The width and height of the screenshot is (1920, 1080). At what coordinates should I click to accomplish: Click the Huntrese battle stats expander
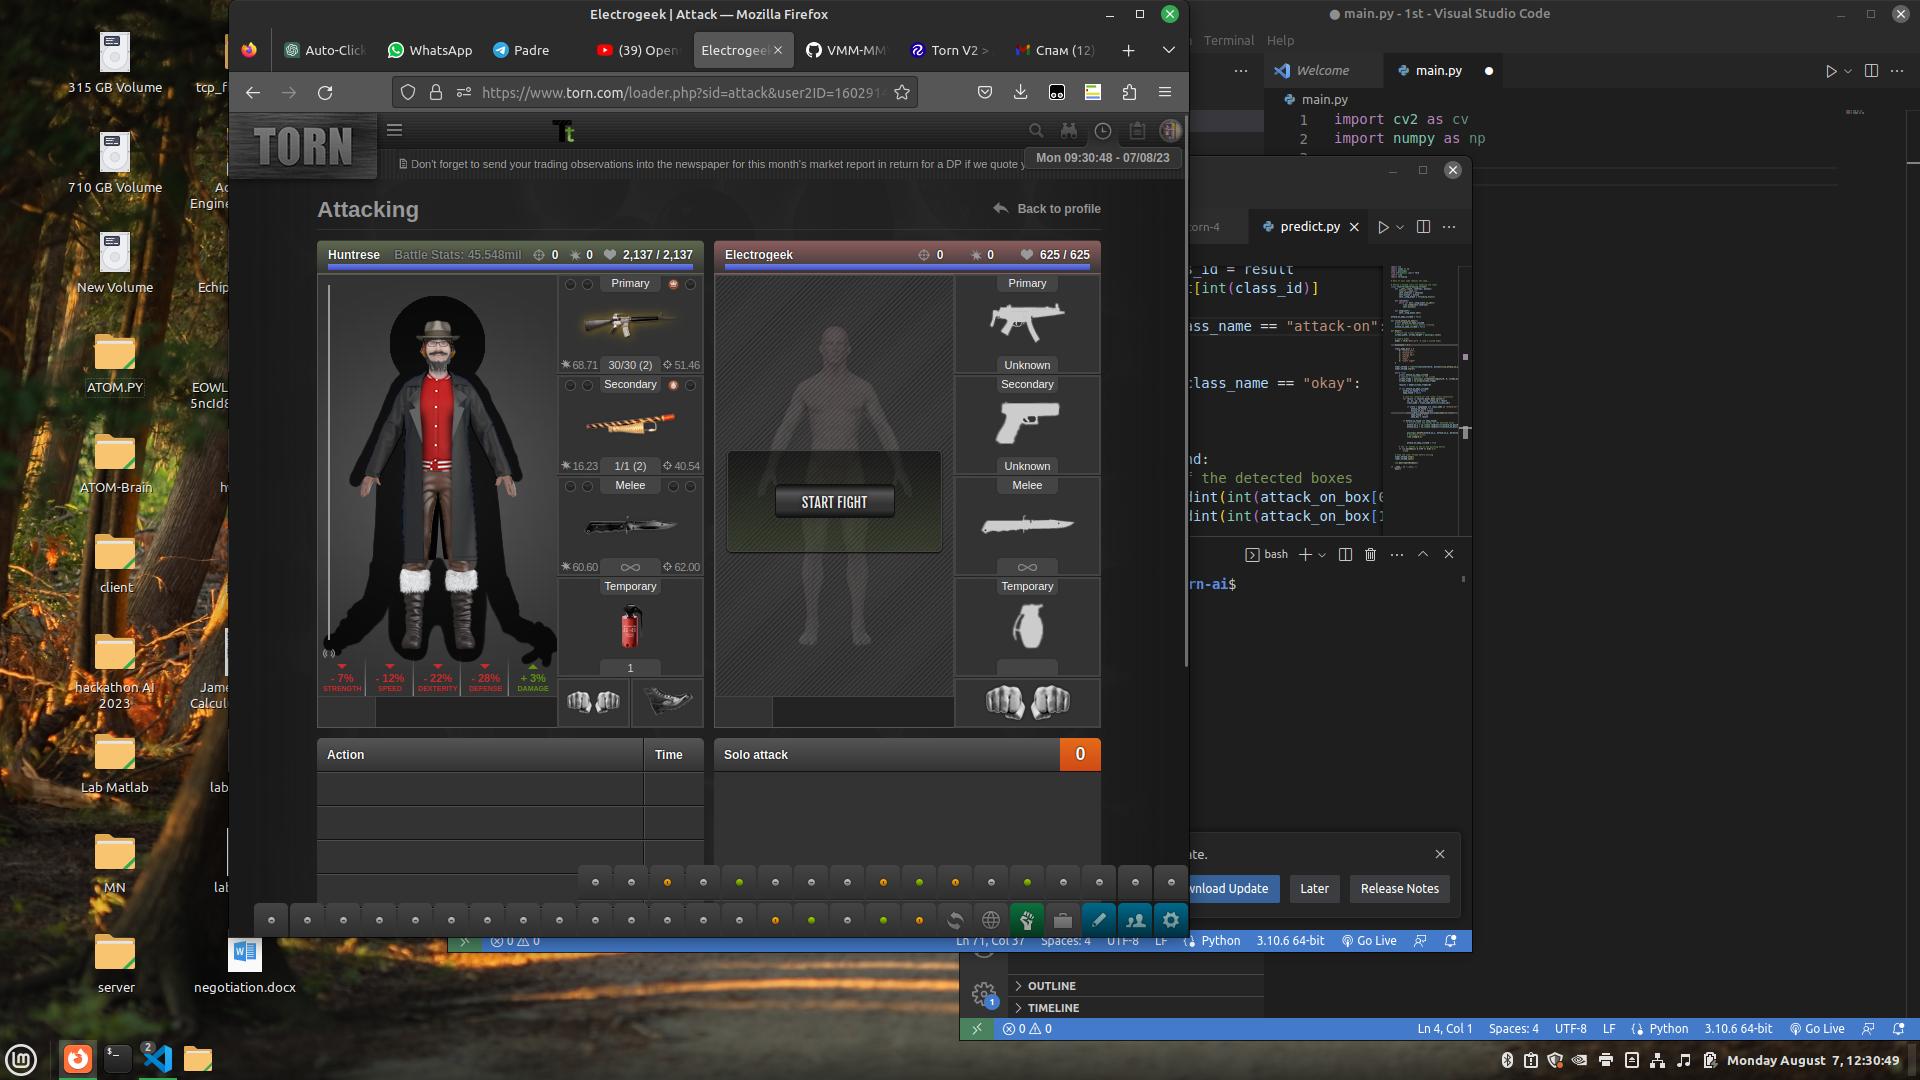tap(458, 253)
